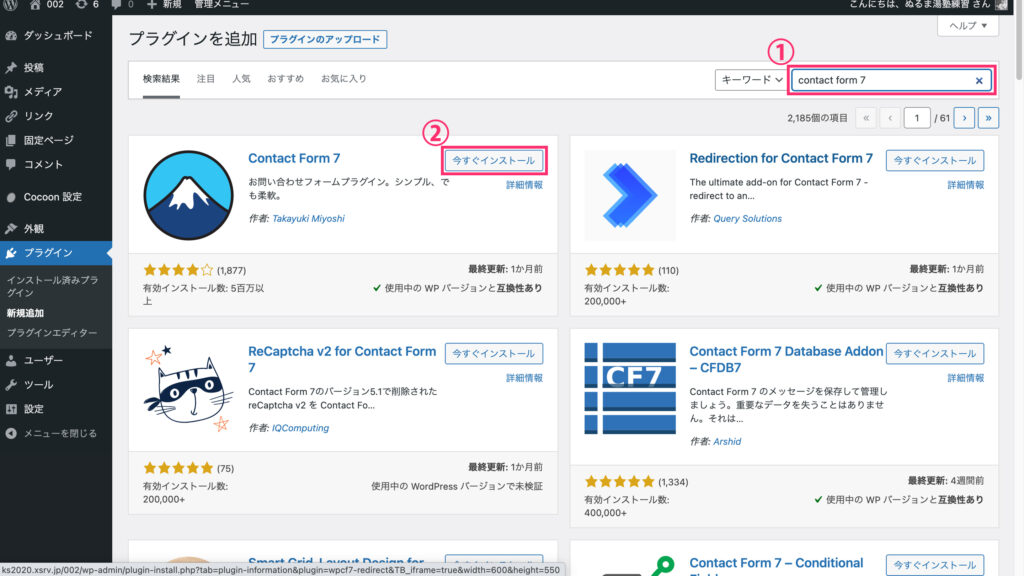This screenshot has width=1024, height=576.
Task: Click the WordPress logo in admin bar
Action: point(11,6)
